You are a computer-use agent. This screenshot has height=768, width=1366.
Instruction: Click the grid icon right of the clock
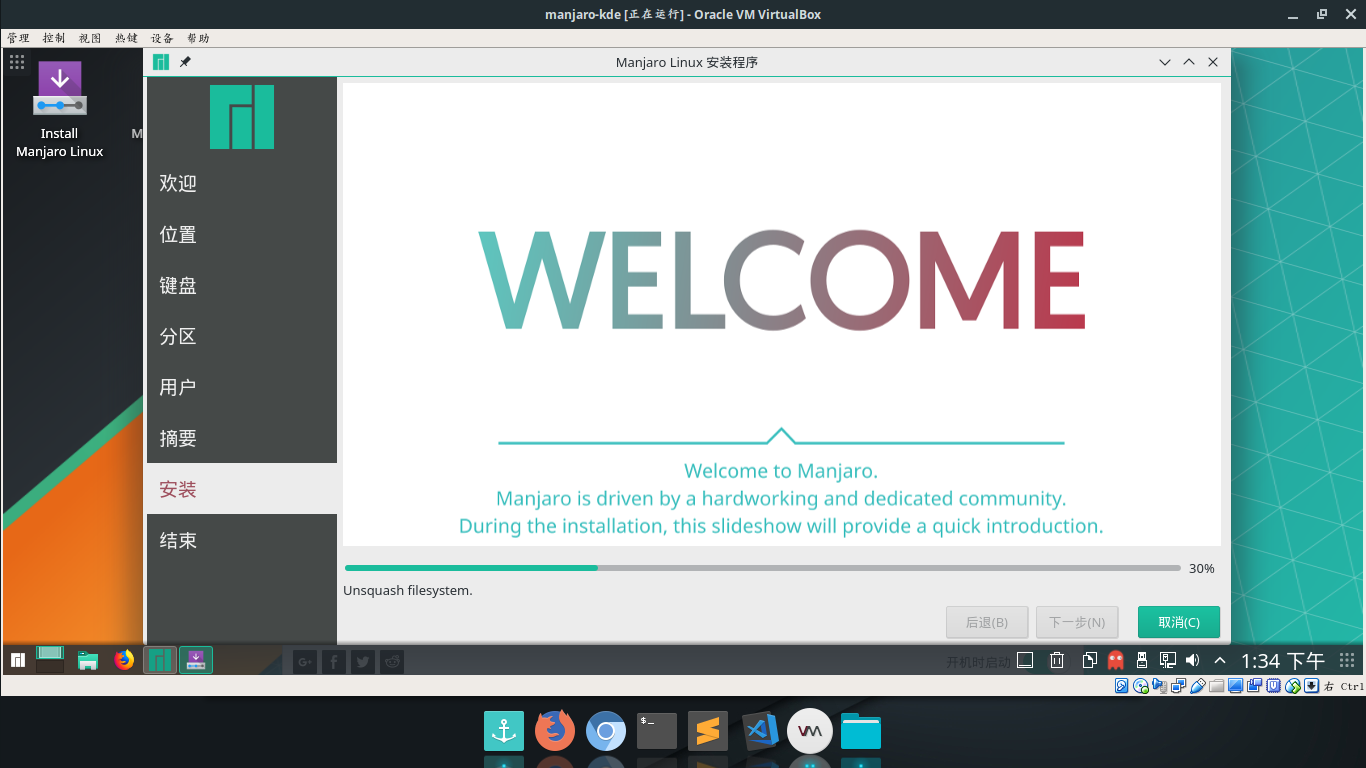point(1347,660)
